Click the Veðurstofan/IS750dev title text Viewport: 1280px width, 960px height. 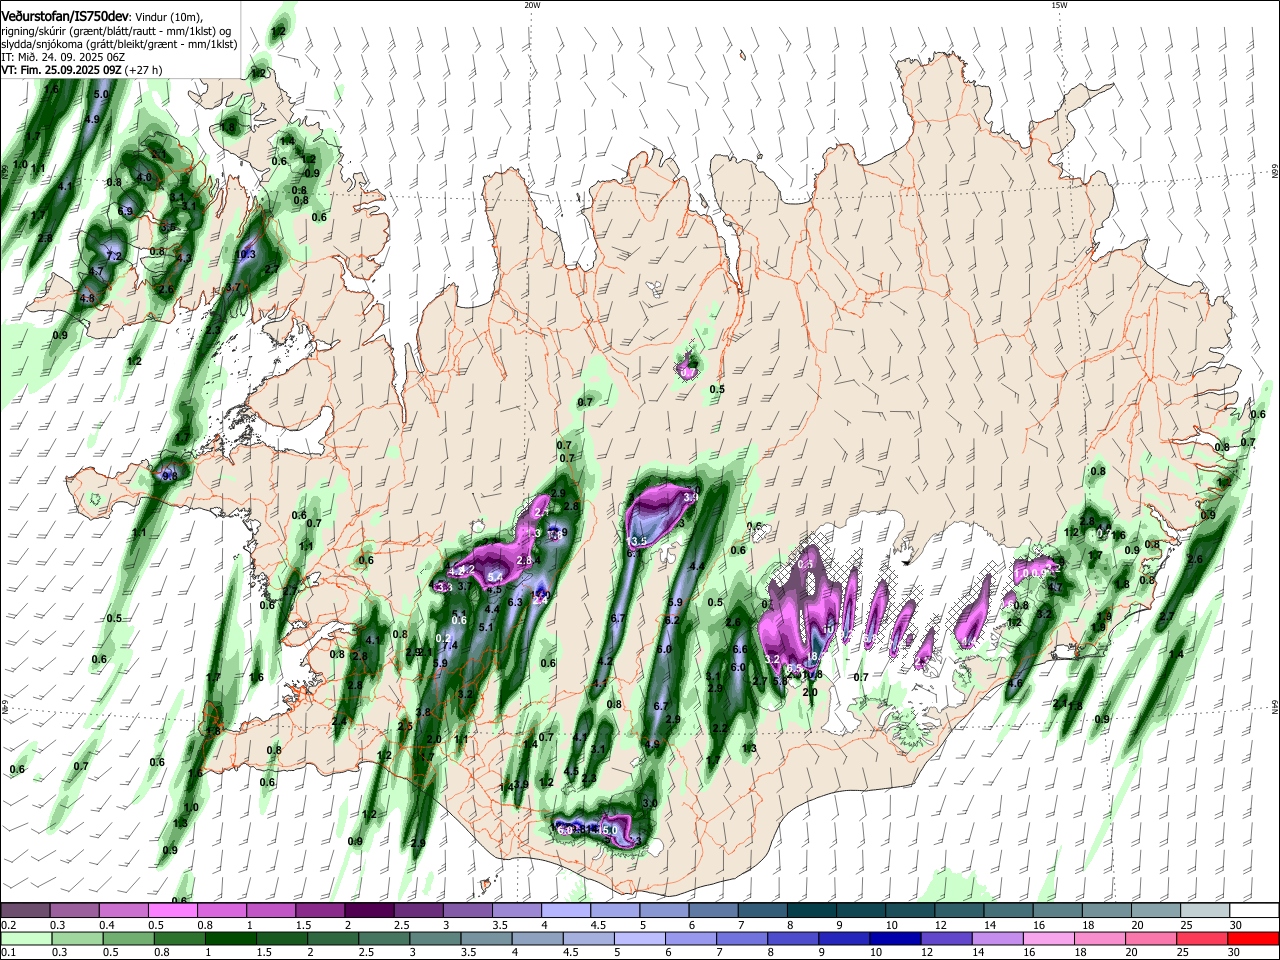65,17
